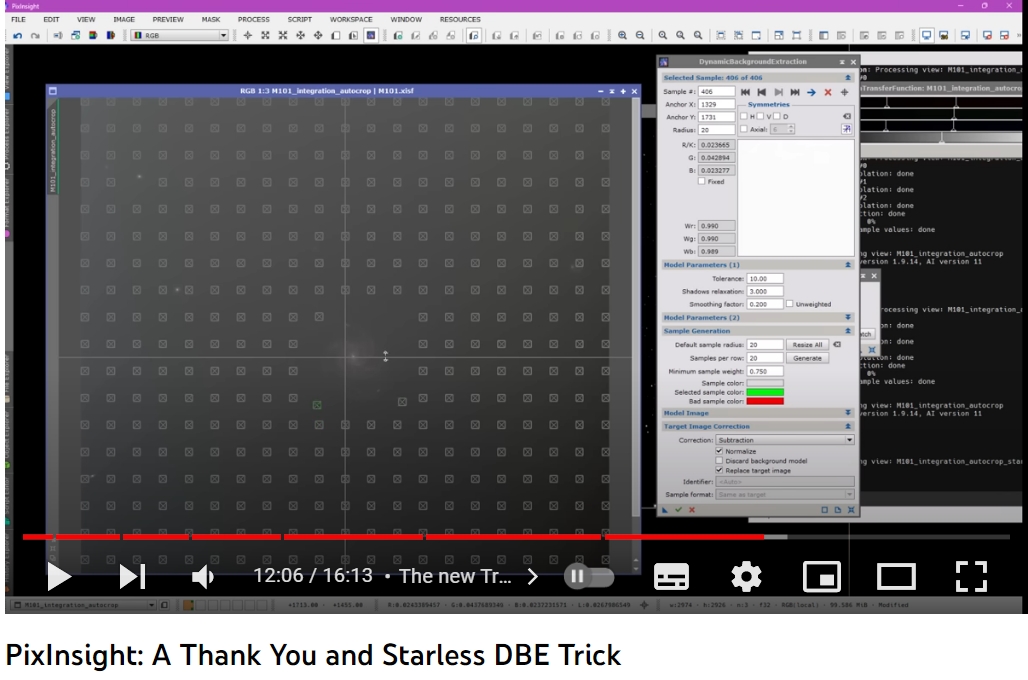Enable YouTube miniplayer mode
1028x680 pixels.
tap(821, 577)
